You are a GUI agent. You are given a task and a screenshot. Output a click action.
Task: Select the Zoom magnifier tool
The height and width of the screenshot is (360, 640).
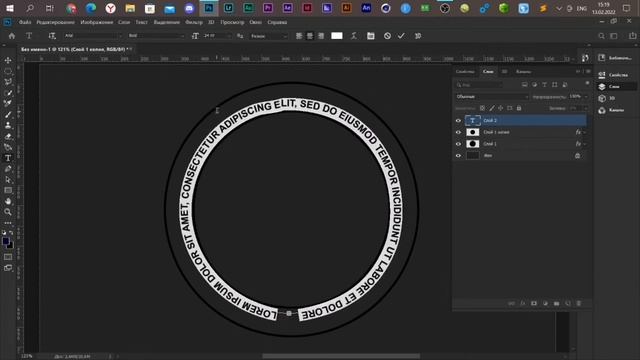tap(8, 212)
